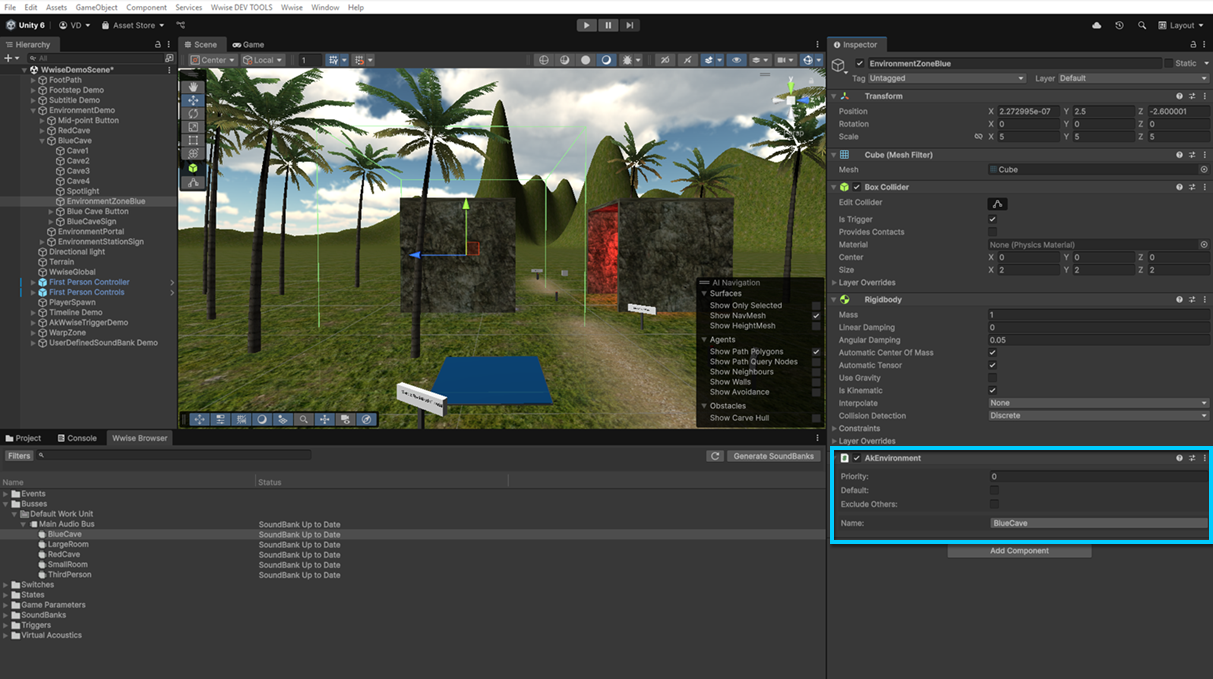The width and height of the screenshot is (1213, 679).
Task: Expand the Constraints section in Rigidbody
Action: [x=859, y=428]
